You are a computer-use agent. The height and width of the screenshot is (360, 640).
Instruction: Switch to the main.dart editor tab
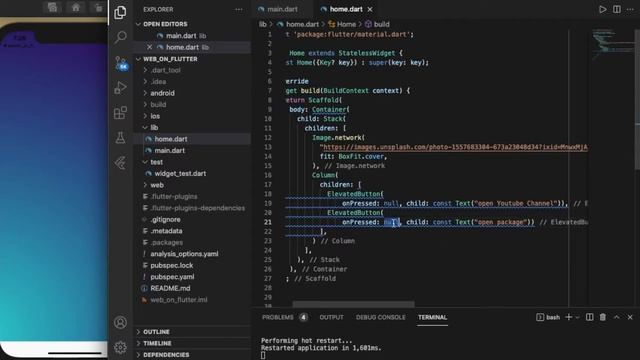[282, 9]
